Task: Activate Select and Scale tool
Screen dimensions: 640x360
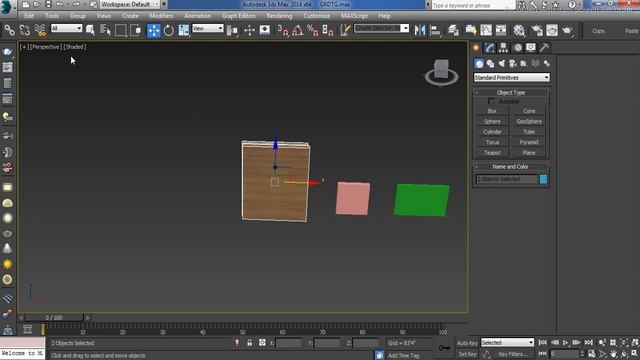Action: point(184,30)
